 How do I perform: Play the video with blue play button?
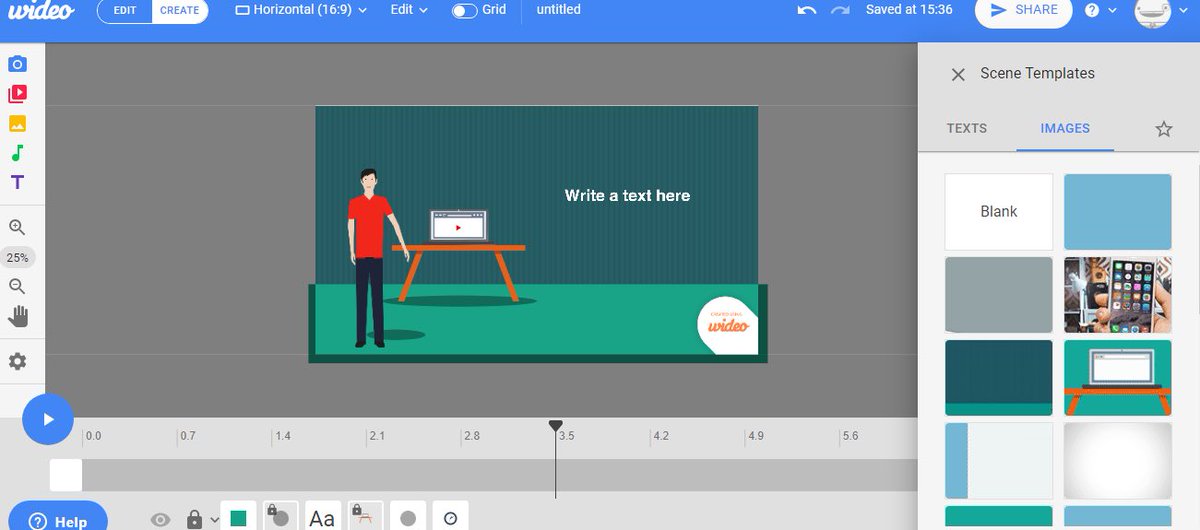point(48,419)
